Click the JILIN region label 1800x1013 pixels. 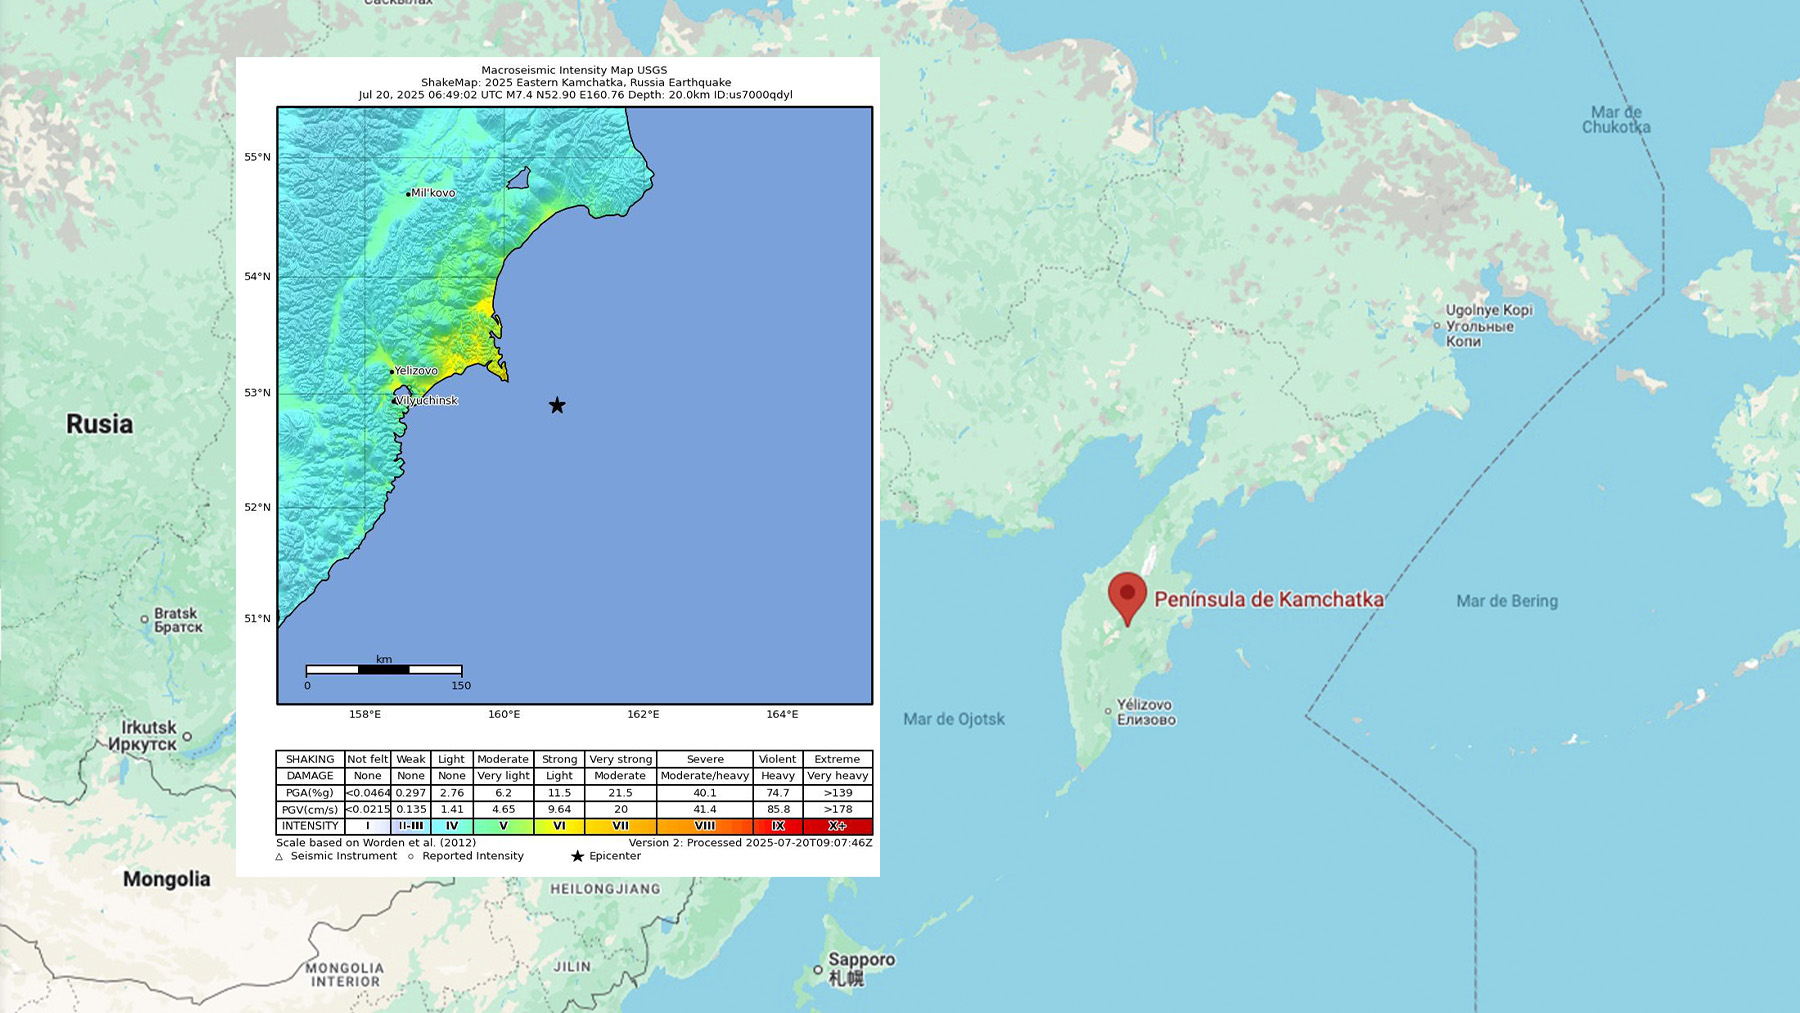(x=572, y=967)
